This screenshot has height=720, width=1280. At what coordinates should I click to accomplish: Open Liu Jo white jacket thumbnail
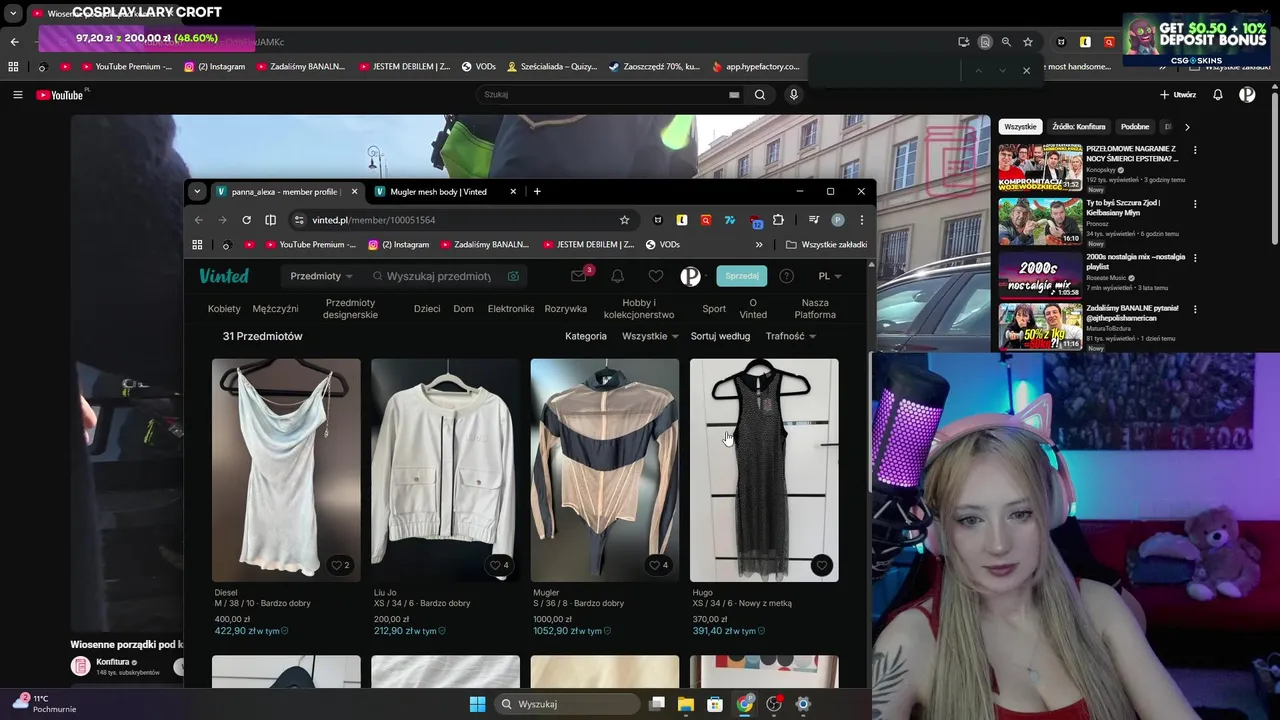(x=446, y=470)
